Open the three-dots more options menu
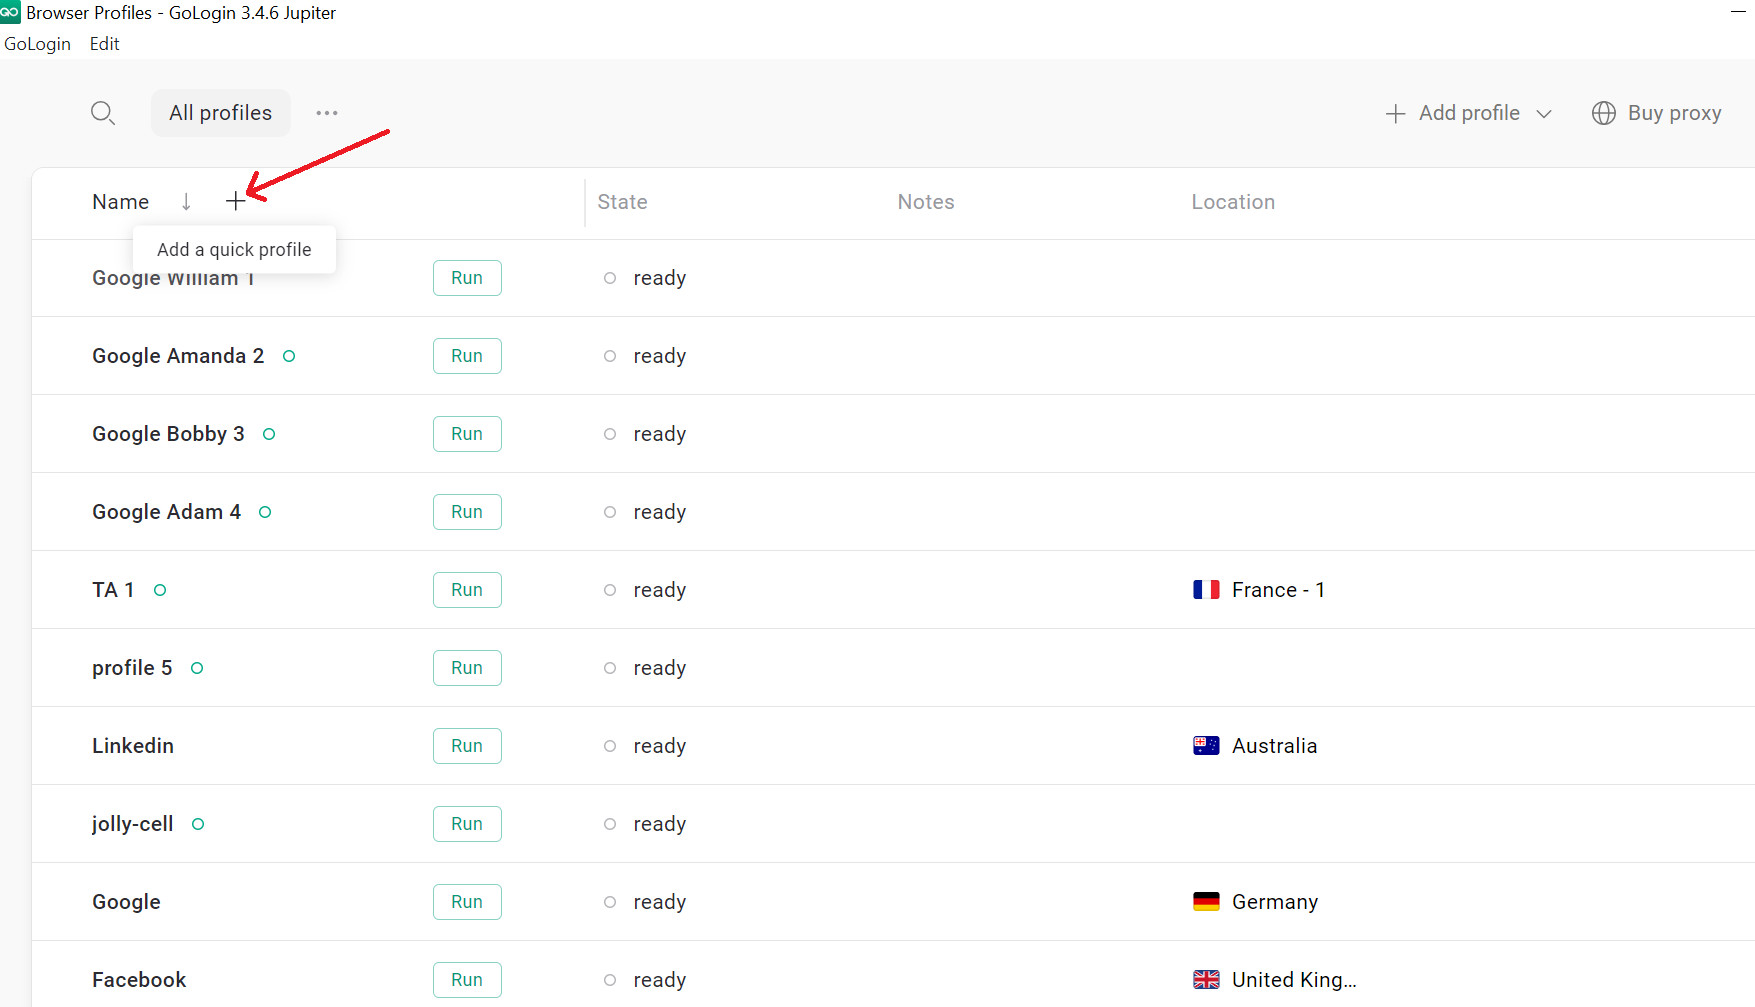The width and height of the screenshot is (1755, 1007). coord(327,113)
